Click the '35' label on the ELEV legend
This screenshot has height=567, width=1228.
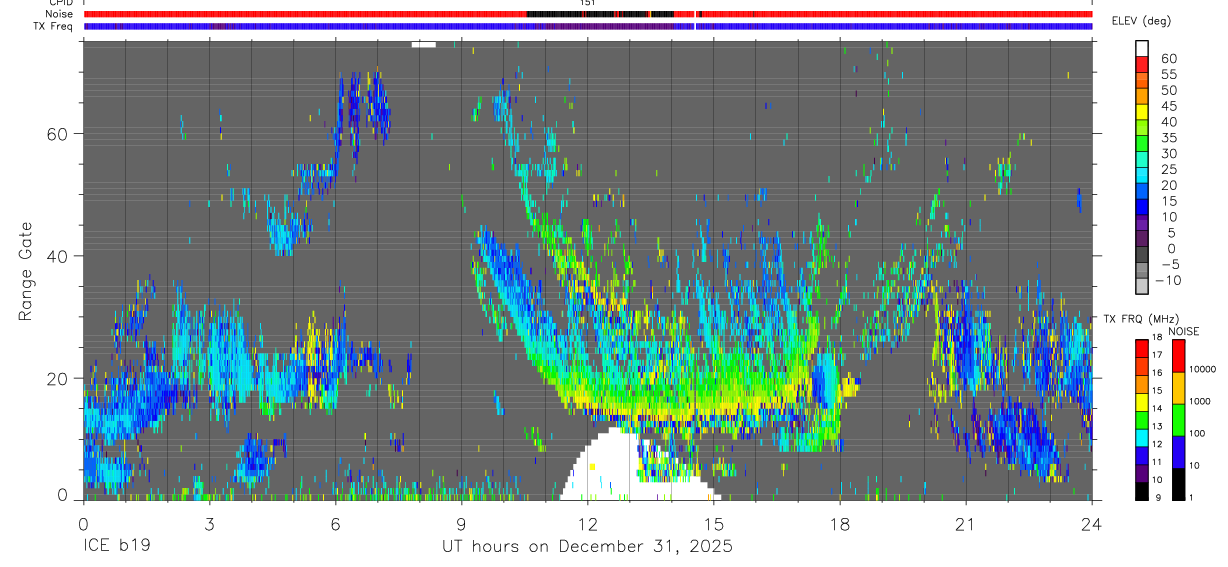[x=1167, y=138]
